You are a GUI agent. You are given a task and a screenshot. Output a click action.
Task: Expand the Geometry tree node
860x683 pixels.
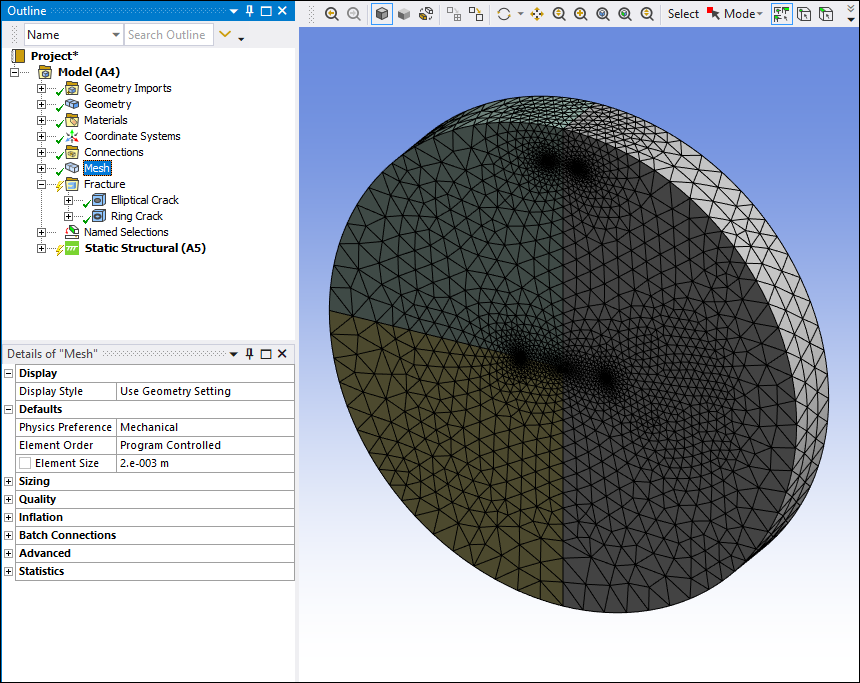tap(42, 104)
